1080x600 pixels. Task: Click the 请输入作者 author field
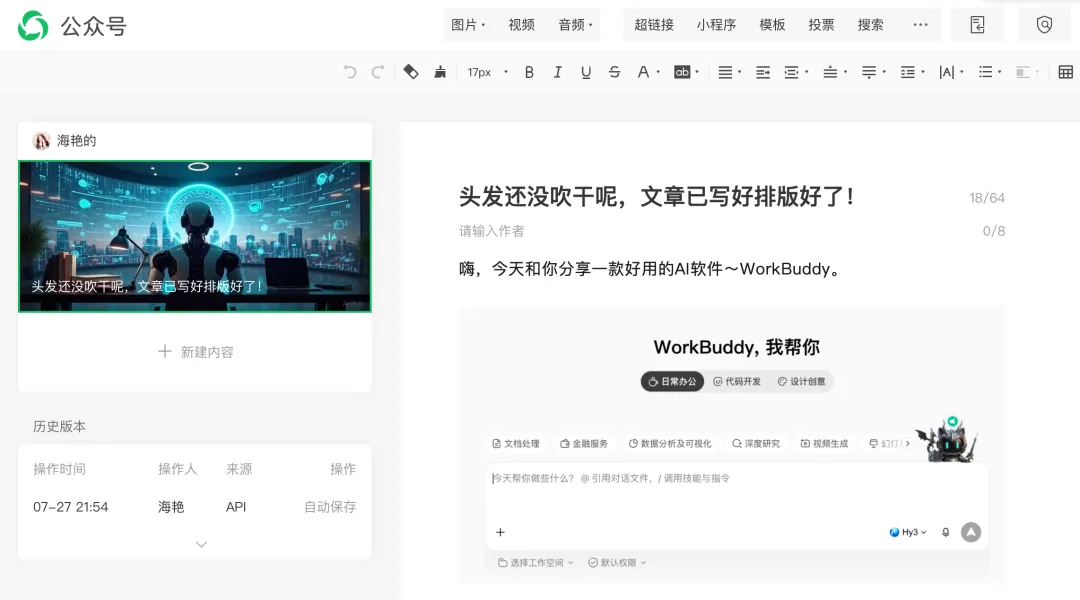(x=492, y=231)
